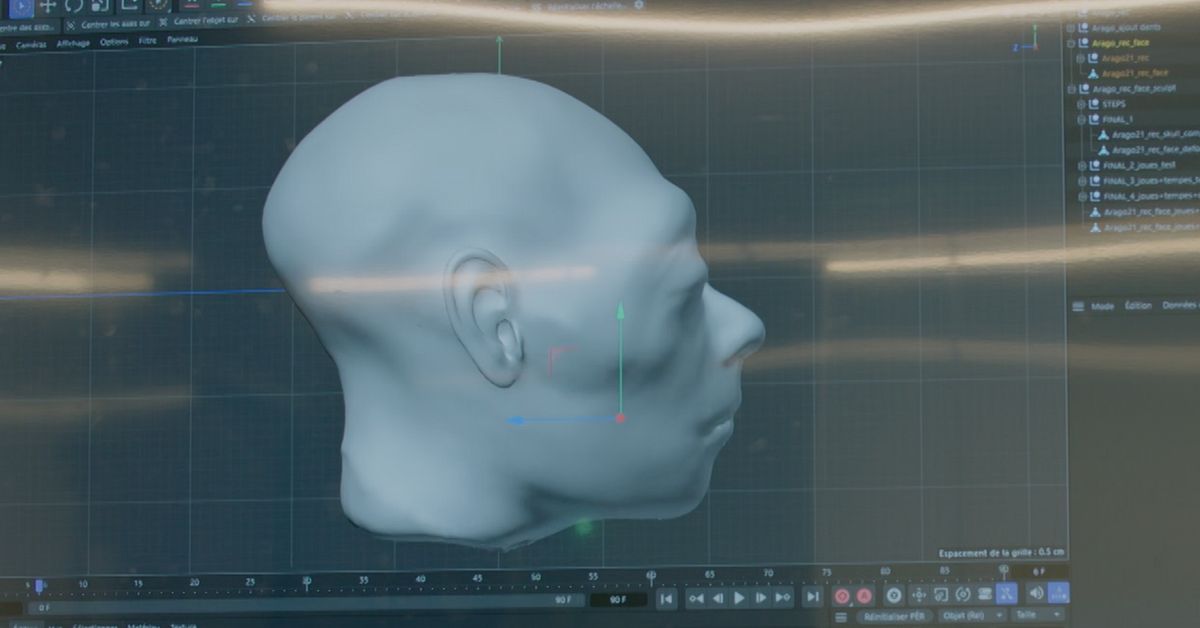Go to the animation end
This screenshot has width=1200, height=628.
[812, 597]
